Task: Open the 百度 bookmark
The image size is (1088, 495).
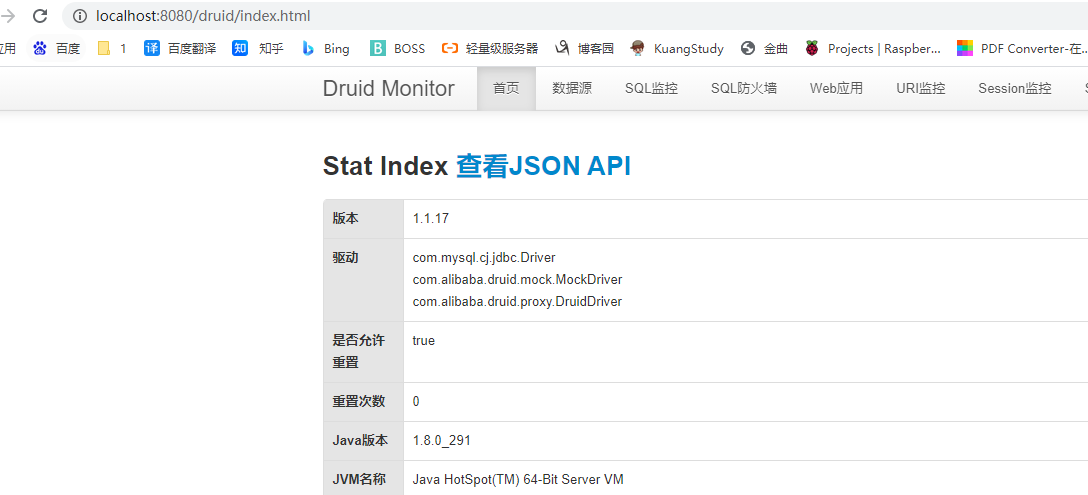Action: 56,49
